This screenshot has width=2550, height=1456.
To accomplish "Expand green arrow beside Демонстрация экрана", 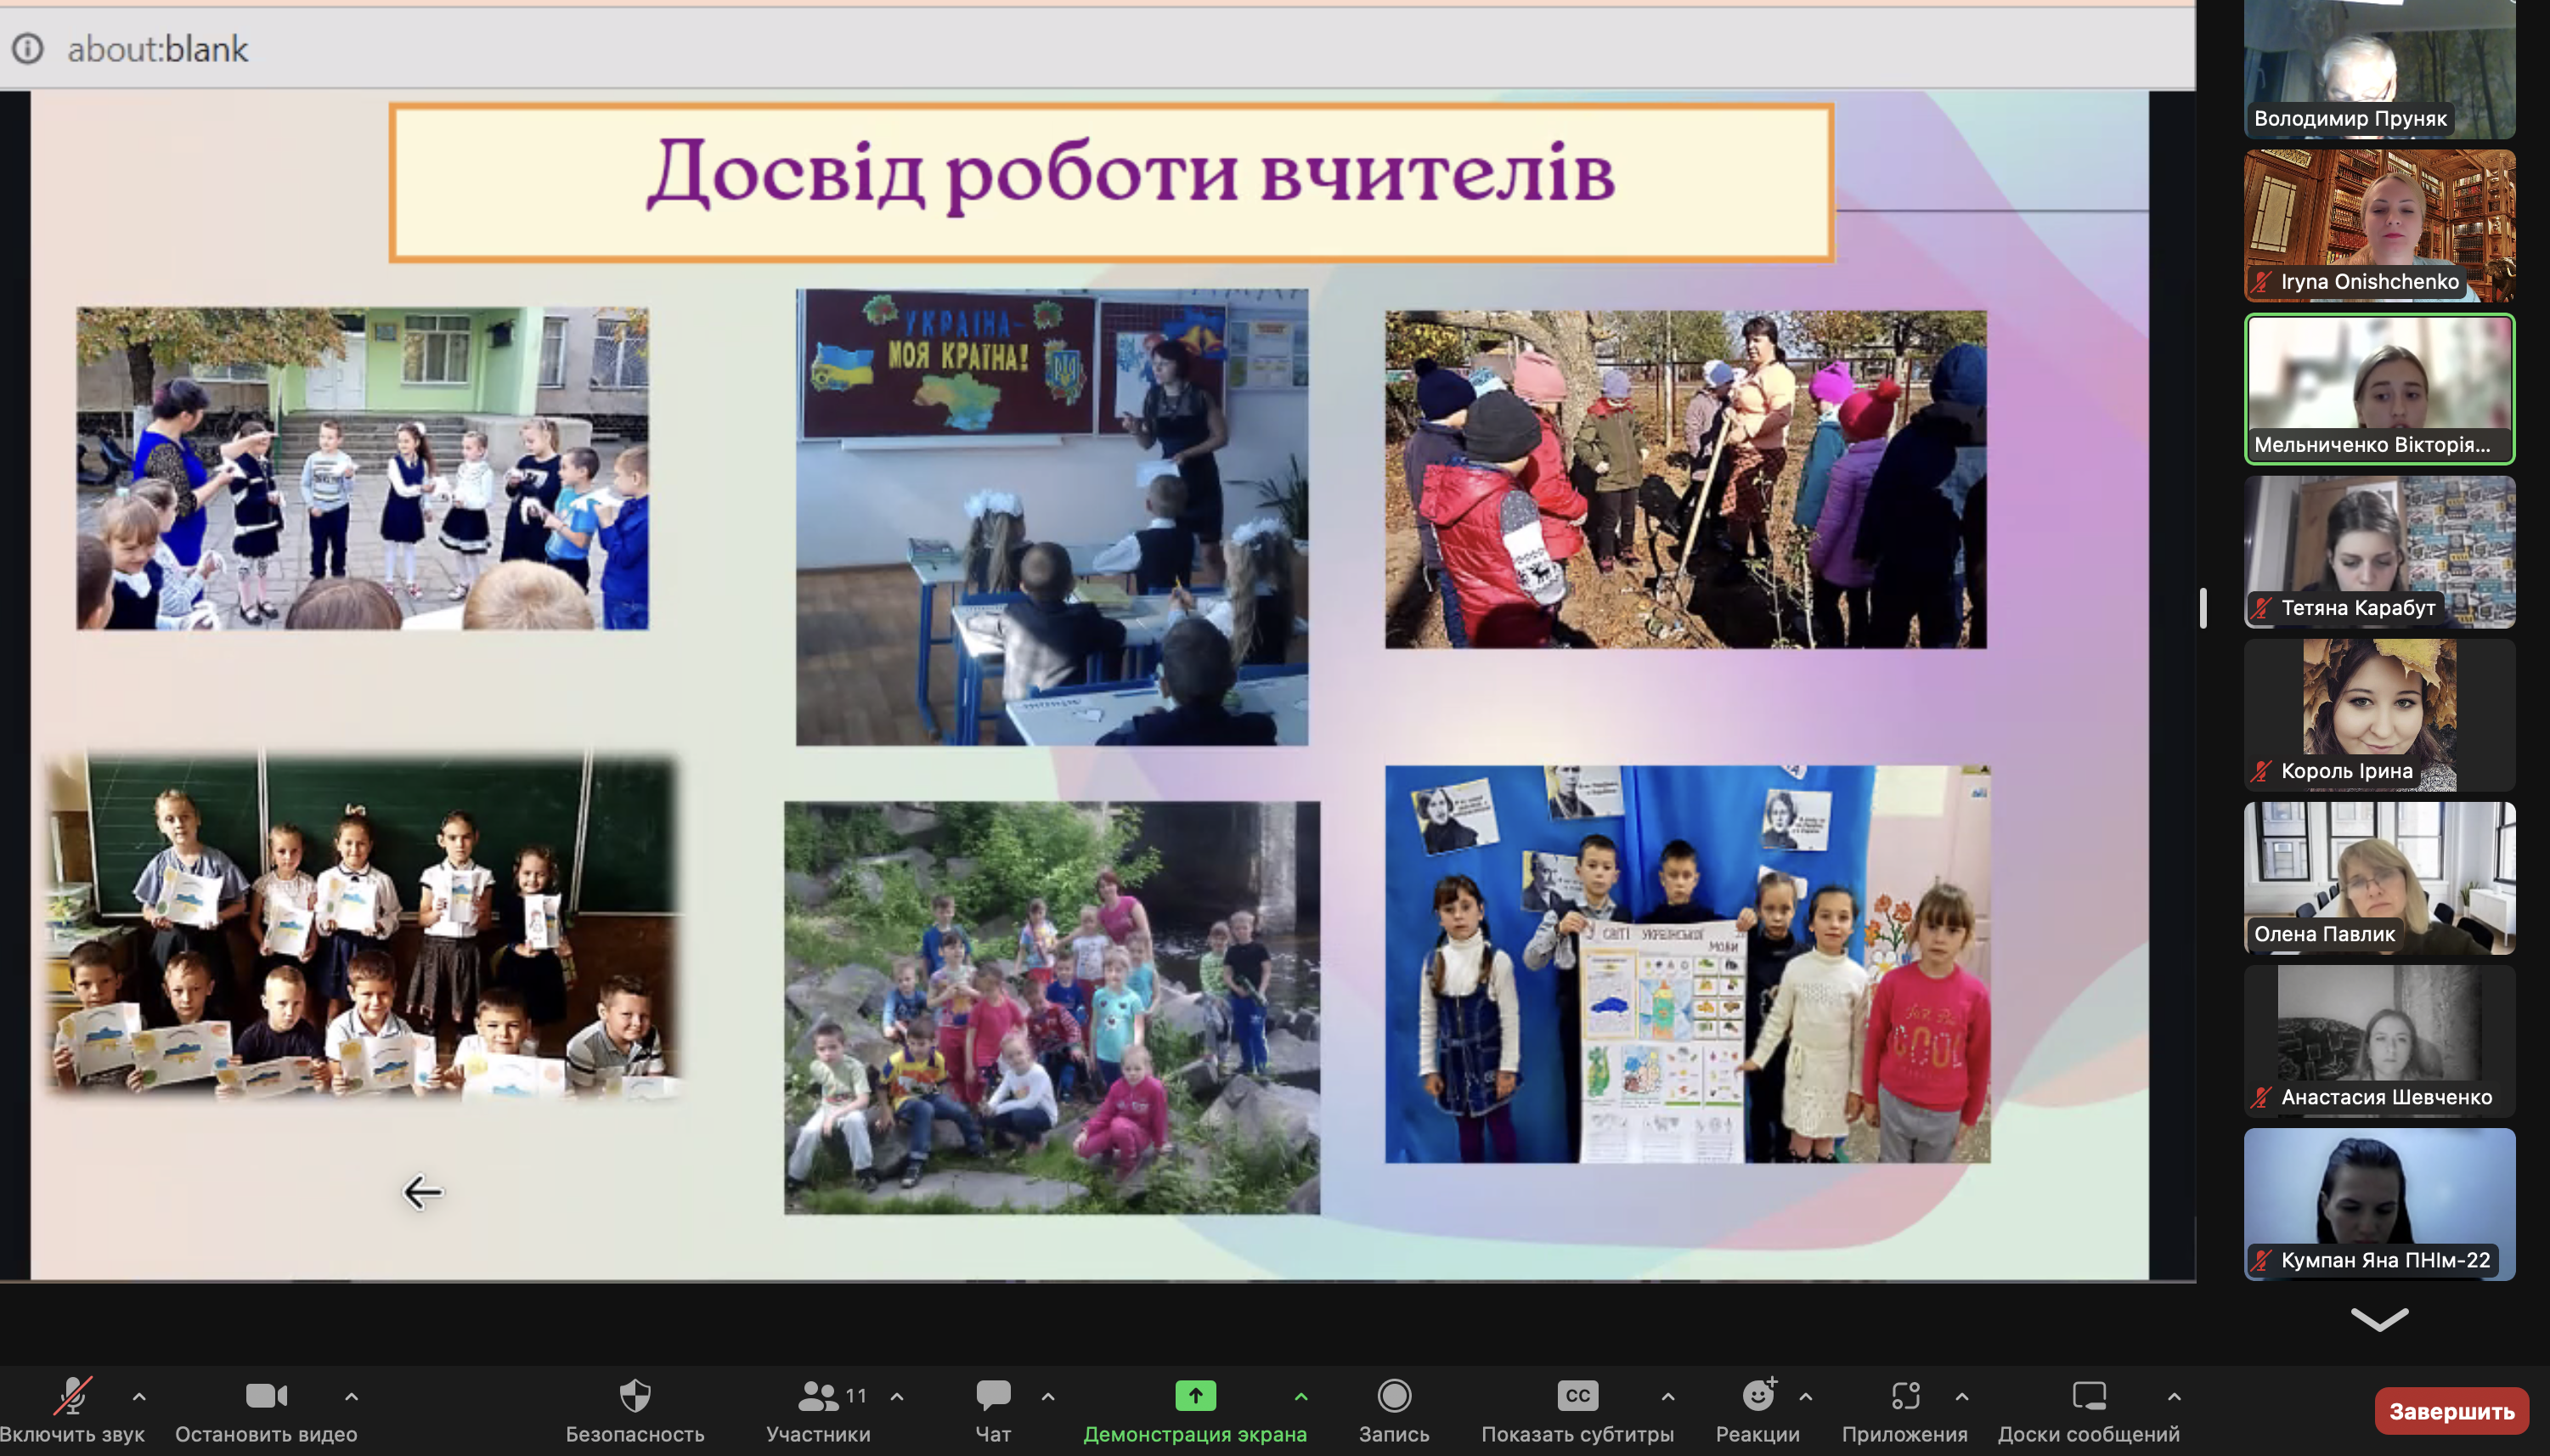I will coord(1301,1396).
